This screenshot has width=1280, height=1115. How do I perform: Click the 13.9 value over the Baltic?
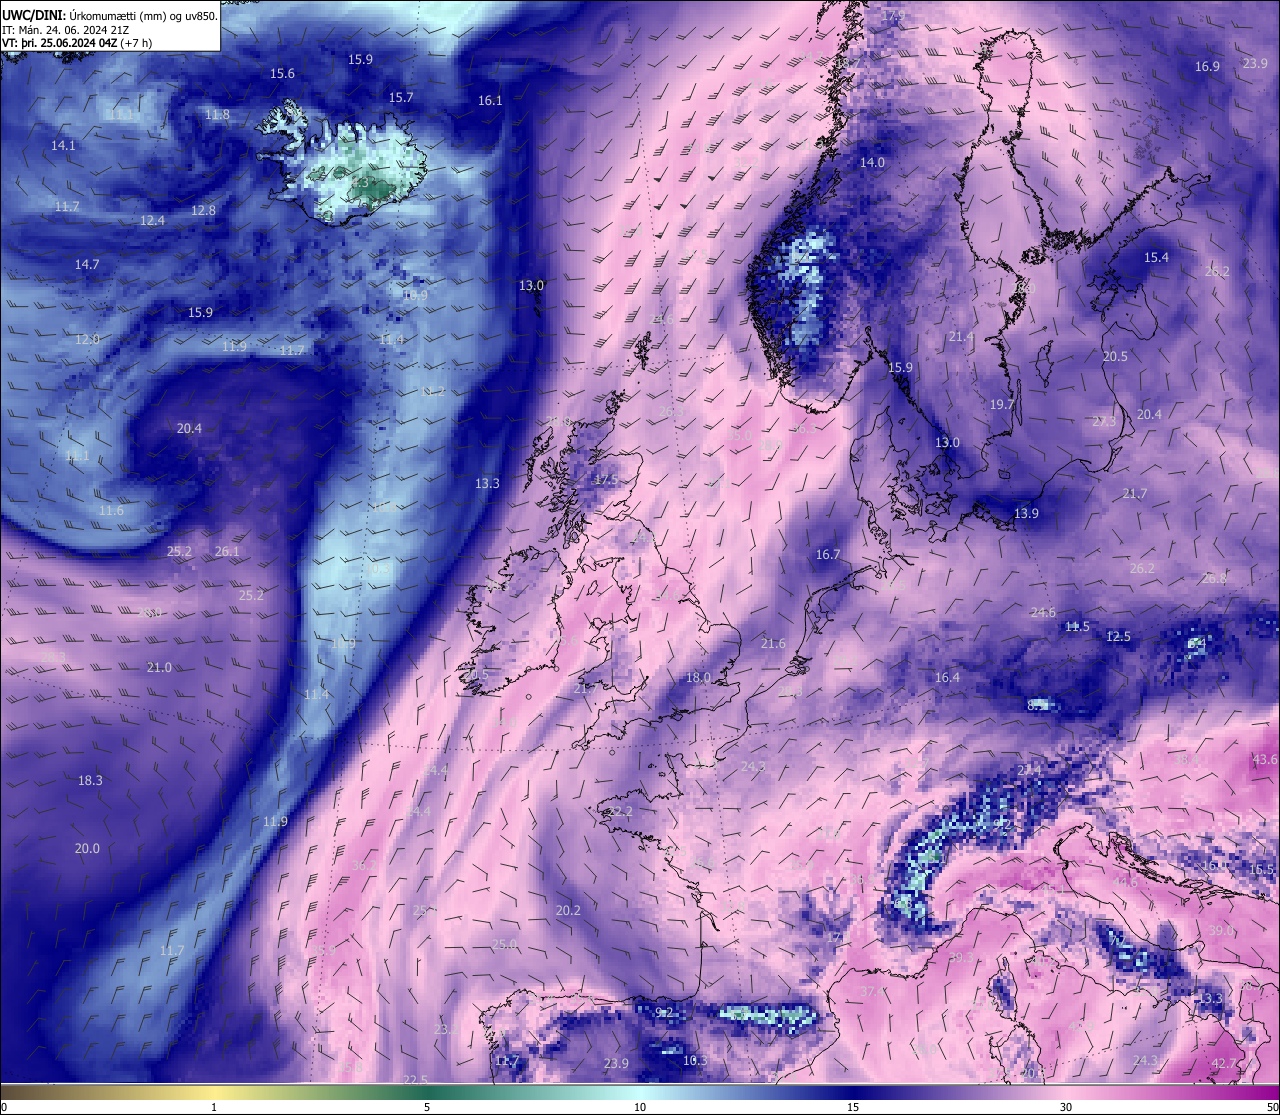coord(1026,514)
